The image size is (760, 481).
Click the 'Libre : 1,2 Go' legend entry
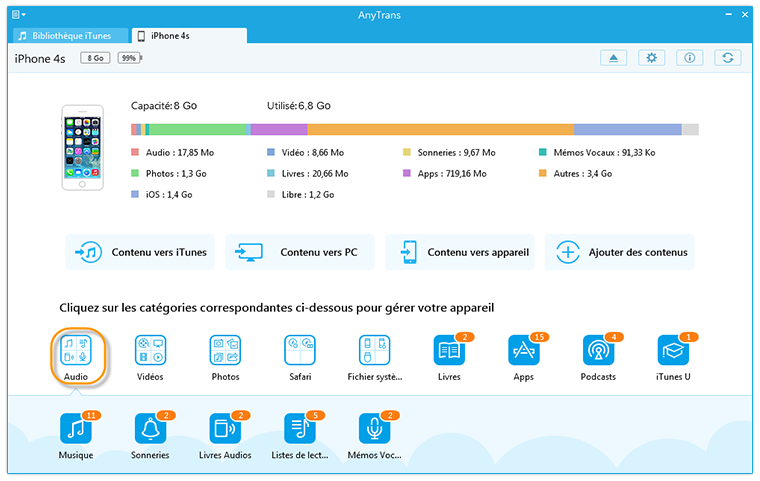pos(301,194)
